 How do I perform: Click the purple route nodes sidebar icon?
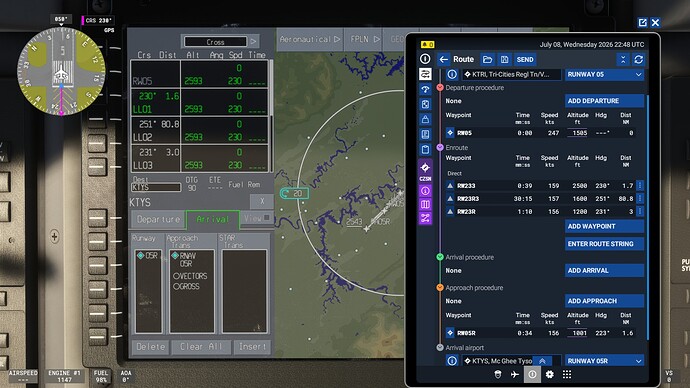point(425,218)
